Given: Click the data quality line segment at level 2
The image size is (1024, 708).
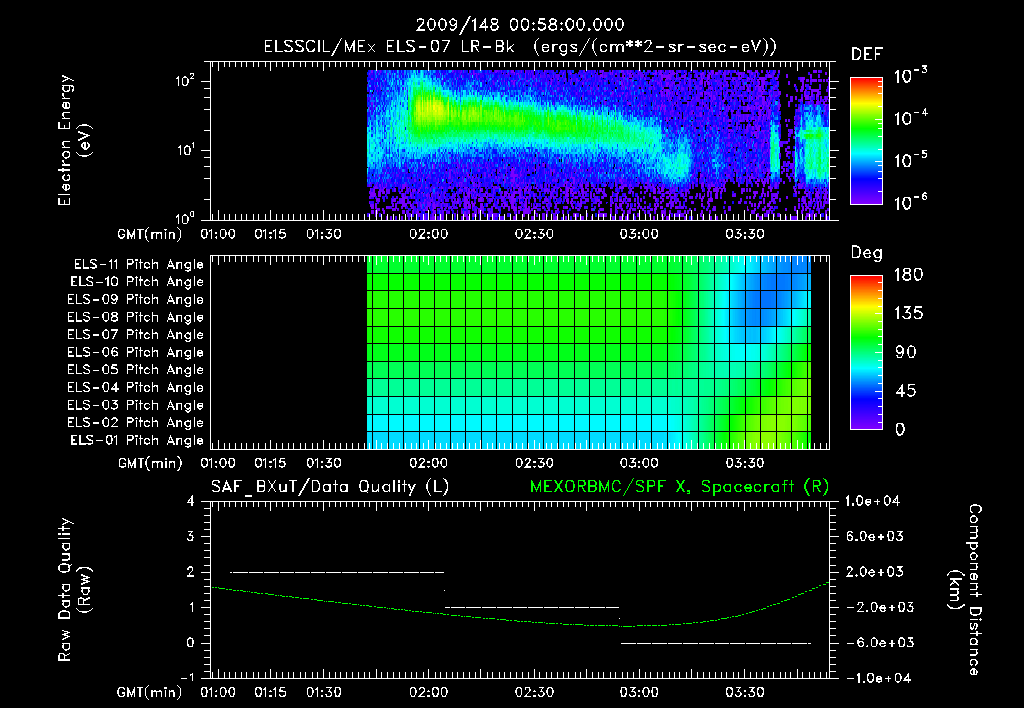Looking at the screenshot, I should [337, 572].
